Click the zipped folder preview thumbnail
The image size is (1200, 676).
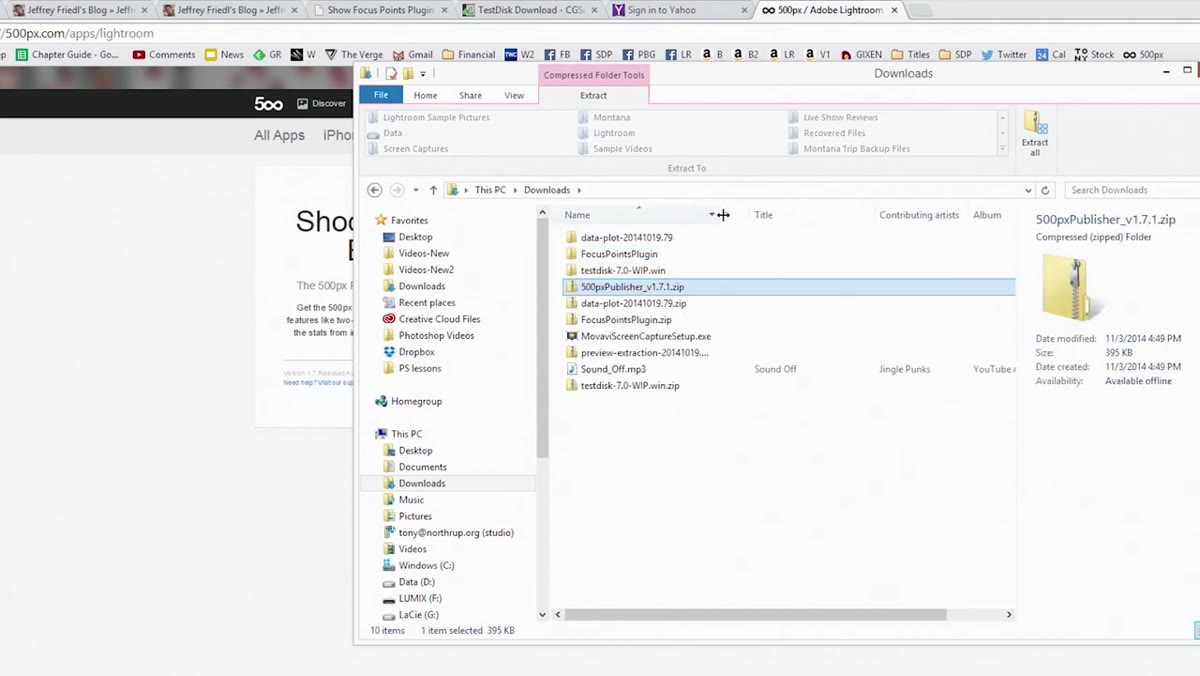(1071, 288)
